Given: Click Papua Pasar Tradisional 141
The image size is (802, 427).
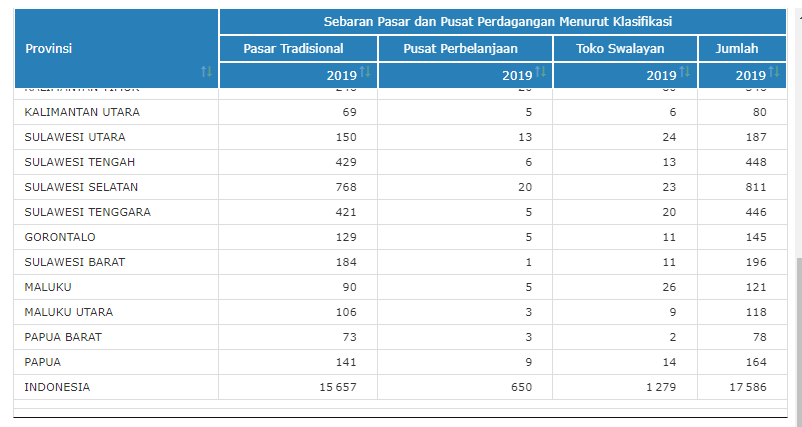Looking at the screenshot, I should (x=346, y=362).
